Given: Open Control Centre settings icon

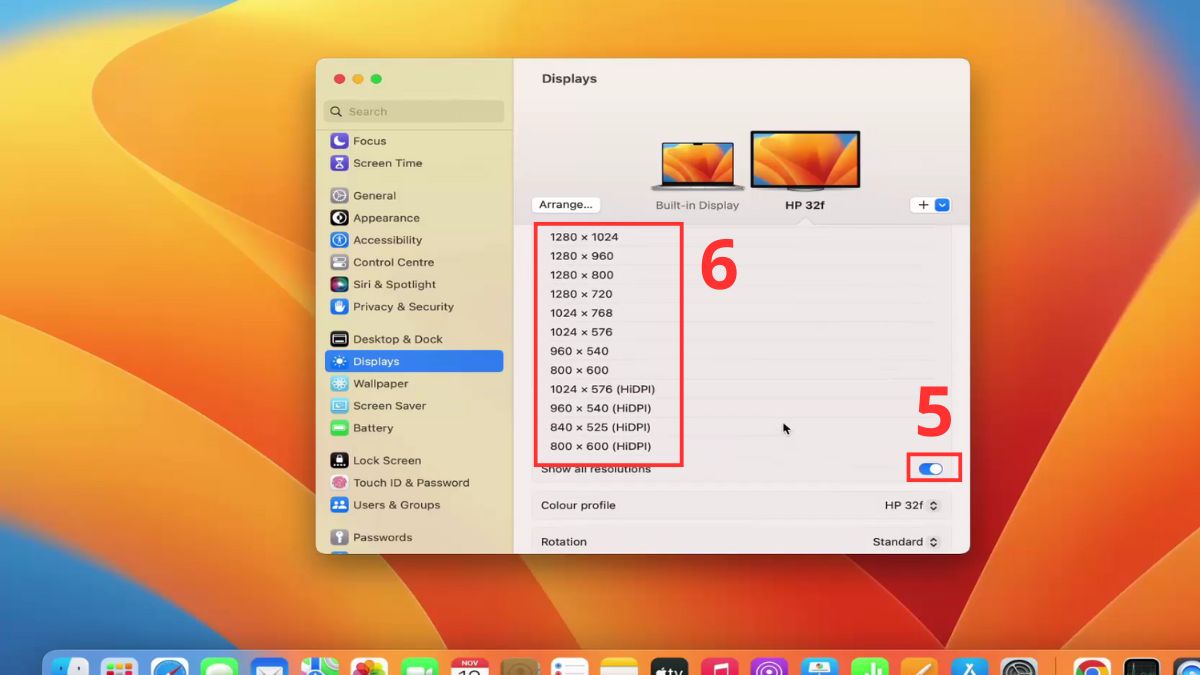Looking at the screenshot, I should pyautogui.click(x=339, y=262).
